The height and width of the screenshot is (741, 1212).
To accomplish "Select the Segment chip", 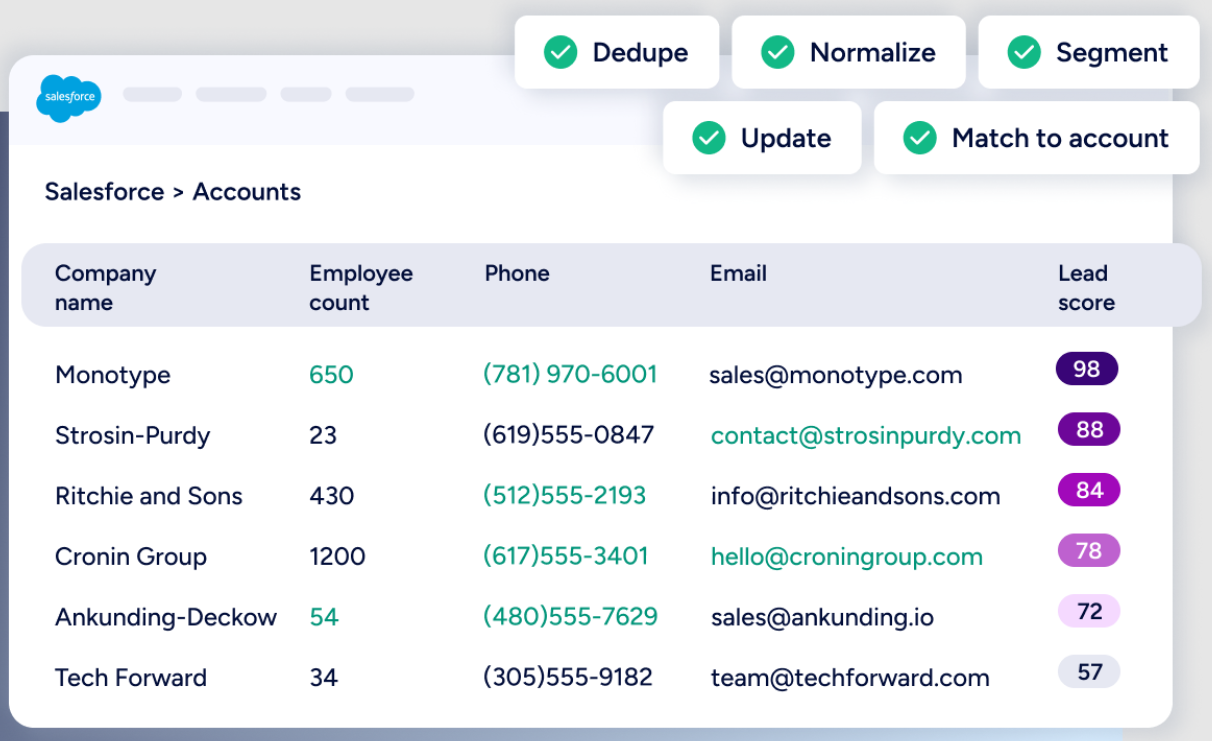I will tap(1089, 52).
